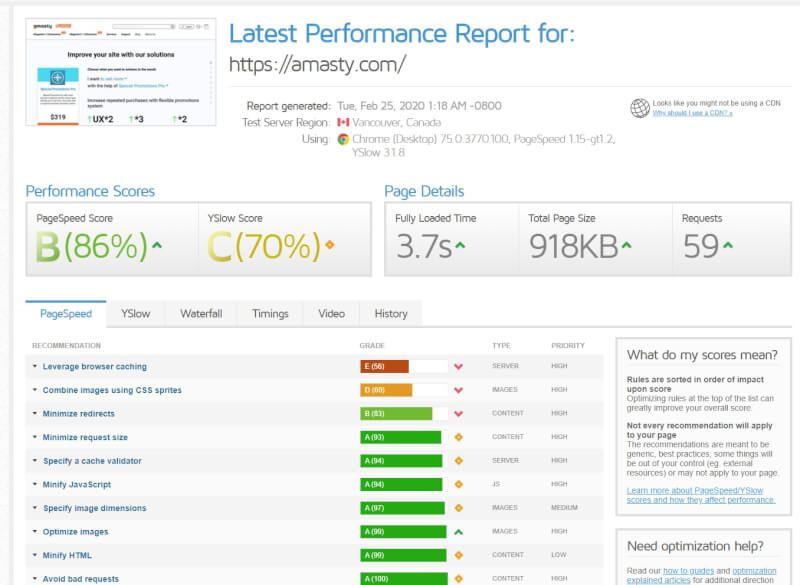
Task: Open Learn more about PageSpeed/YSlow scores link
Action: tap(701, 495)
